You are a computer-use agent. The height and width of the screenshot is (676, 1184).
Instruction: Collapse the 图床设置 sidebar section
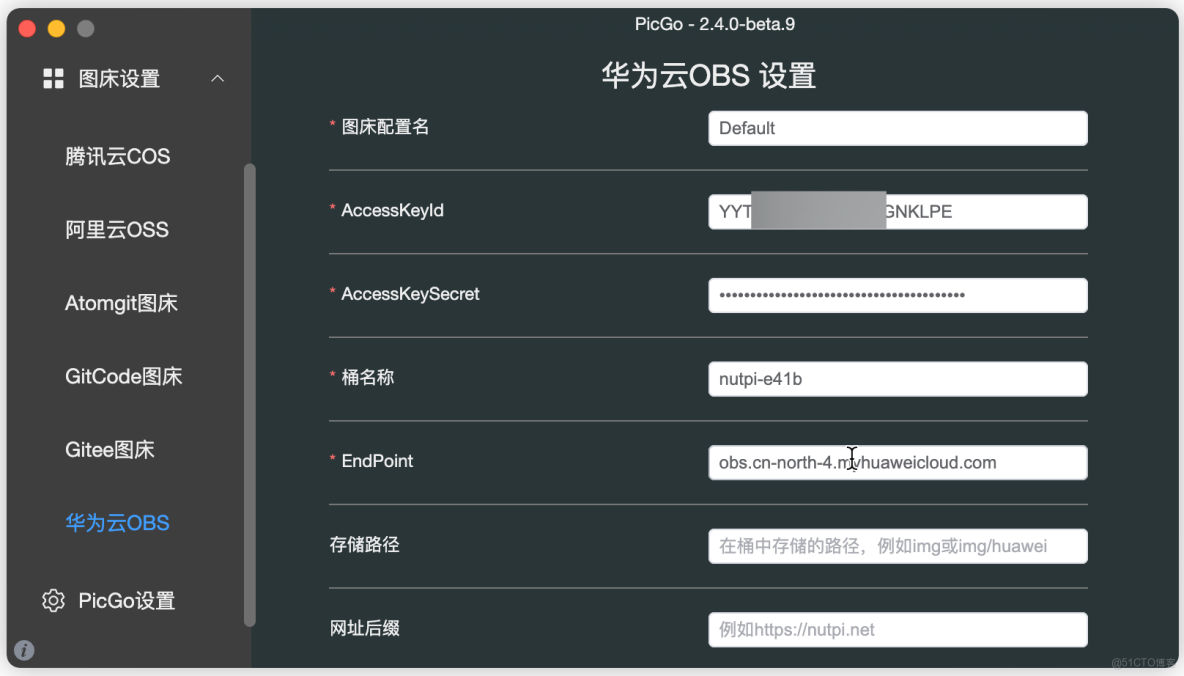pos(218,78)
